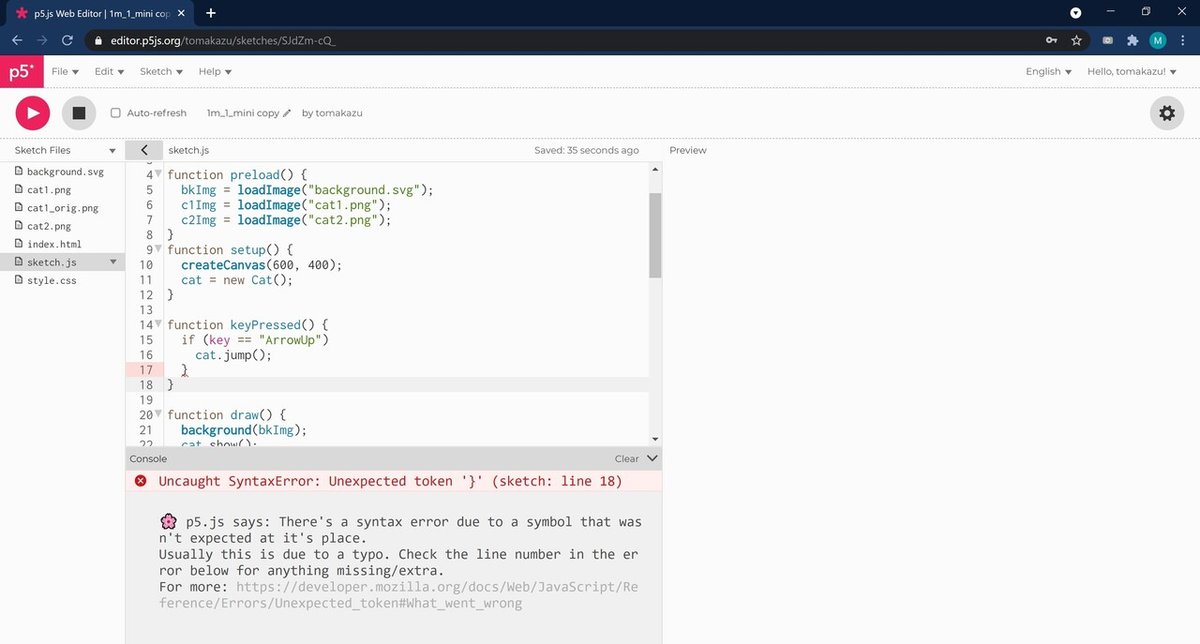Enable the Auto-refresh checkbox

point(116,113)
